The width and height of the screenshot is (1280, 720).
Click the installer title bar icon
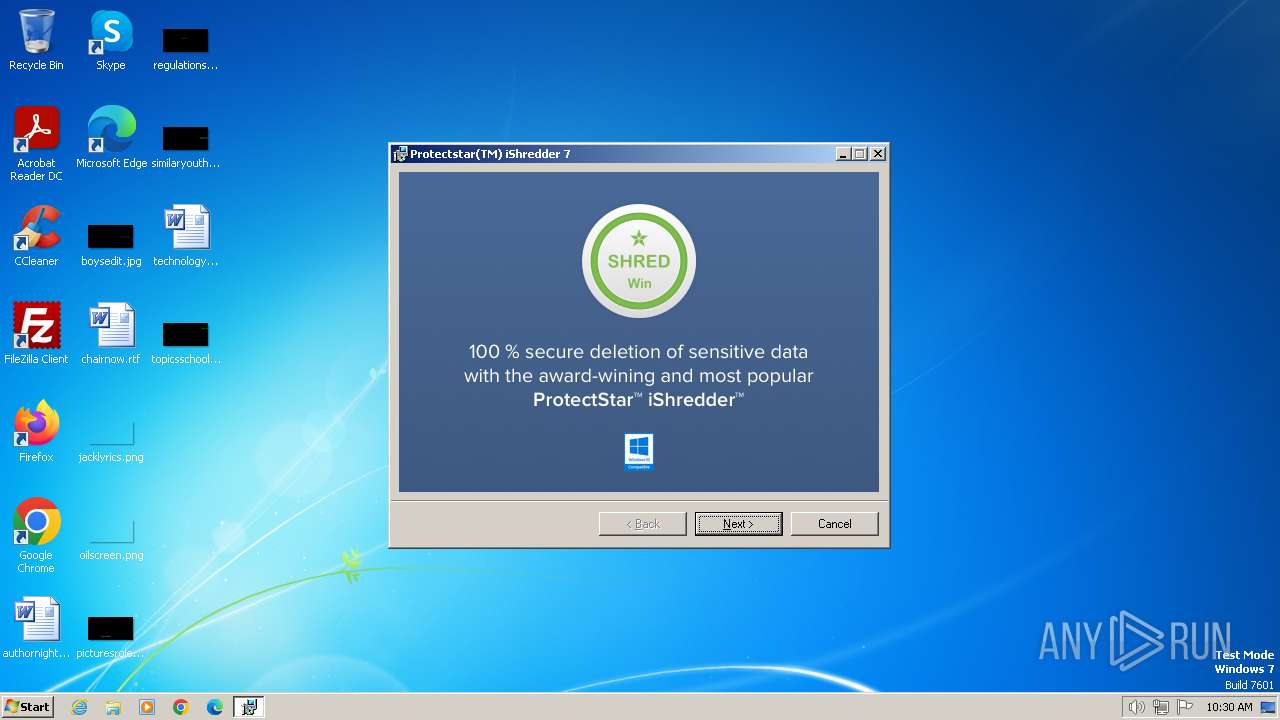click(401, 154)
